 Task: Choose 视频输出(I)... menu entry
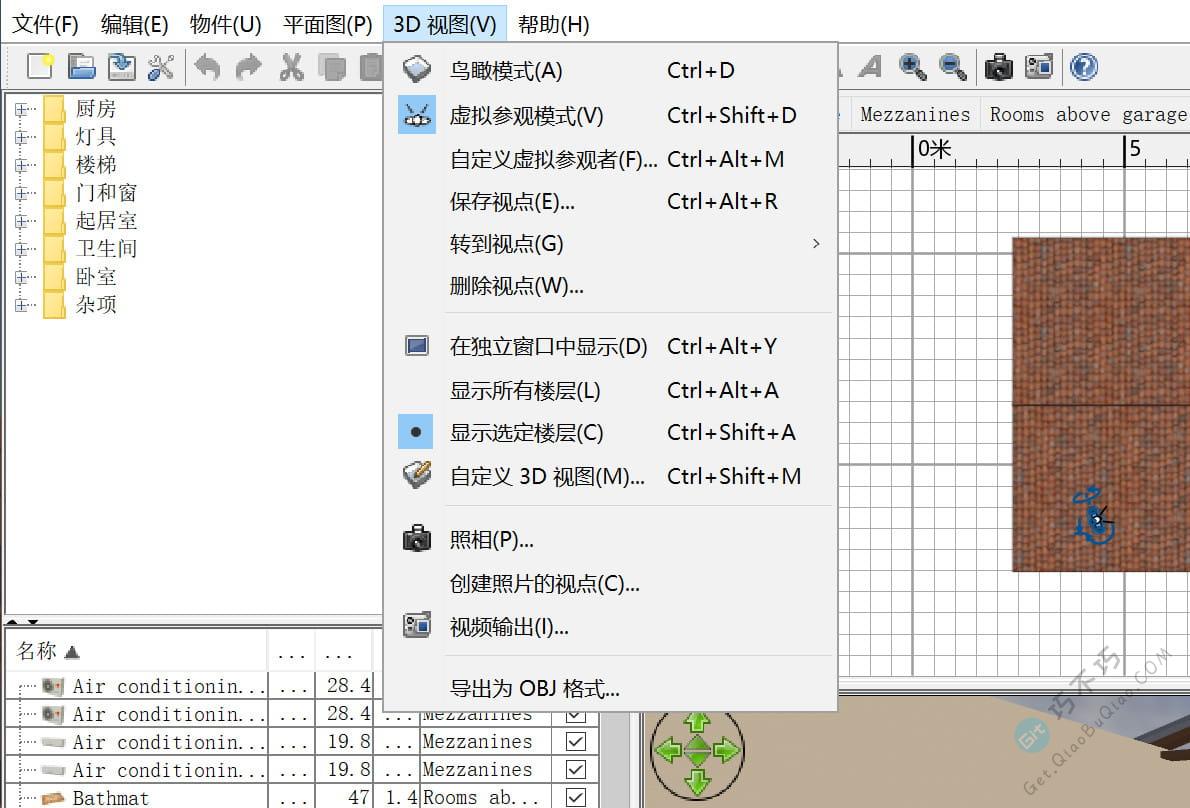click(610, 627)
